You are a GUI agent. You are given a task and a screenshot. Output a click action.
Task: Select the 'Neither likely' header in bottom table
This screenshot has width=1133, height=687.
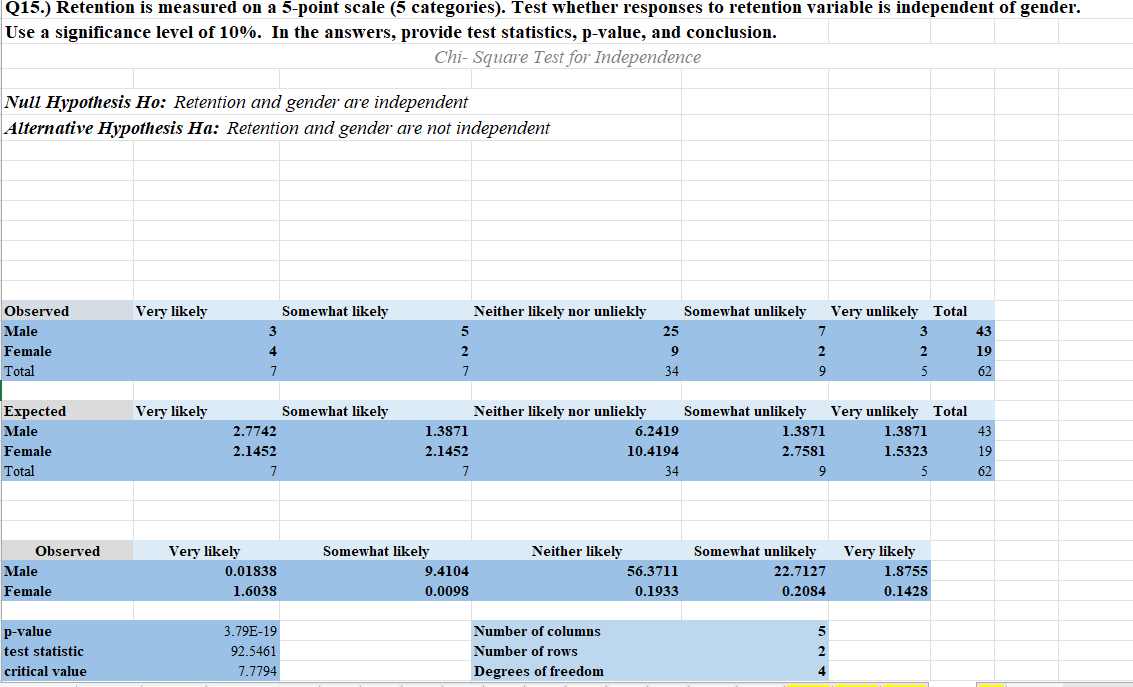pyautogui.click(x=576, y=551)
